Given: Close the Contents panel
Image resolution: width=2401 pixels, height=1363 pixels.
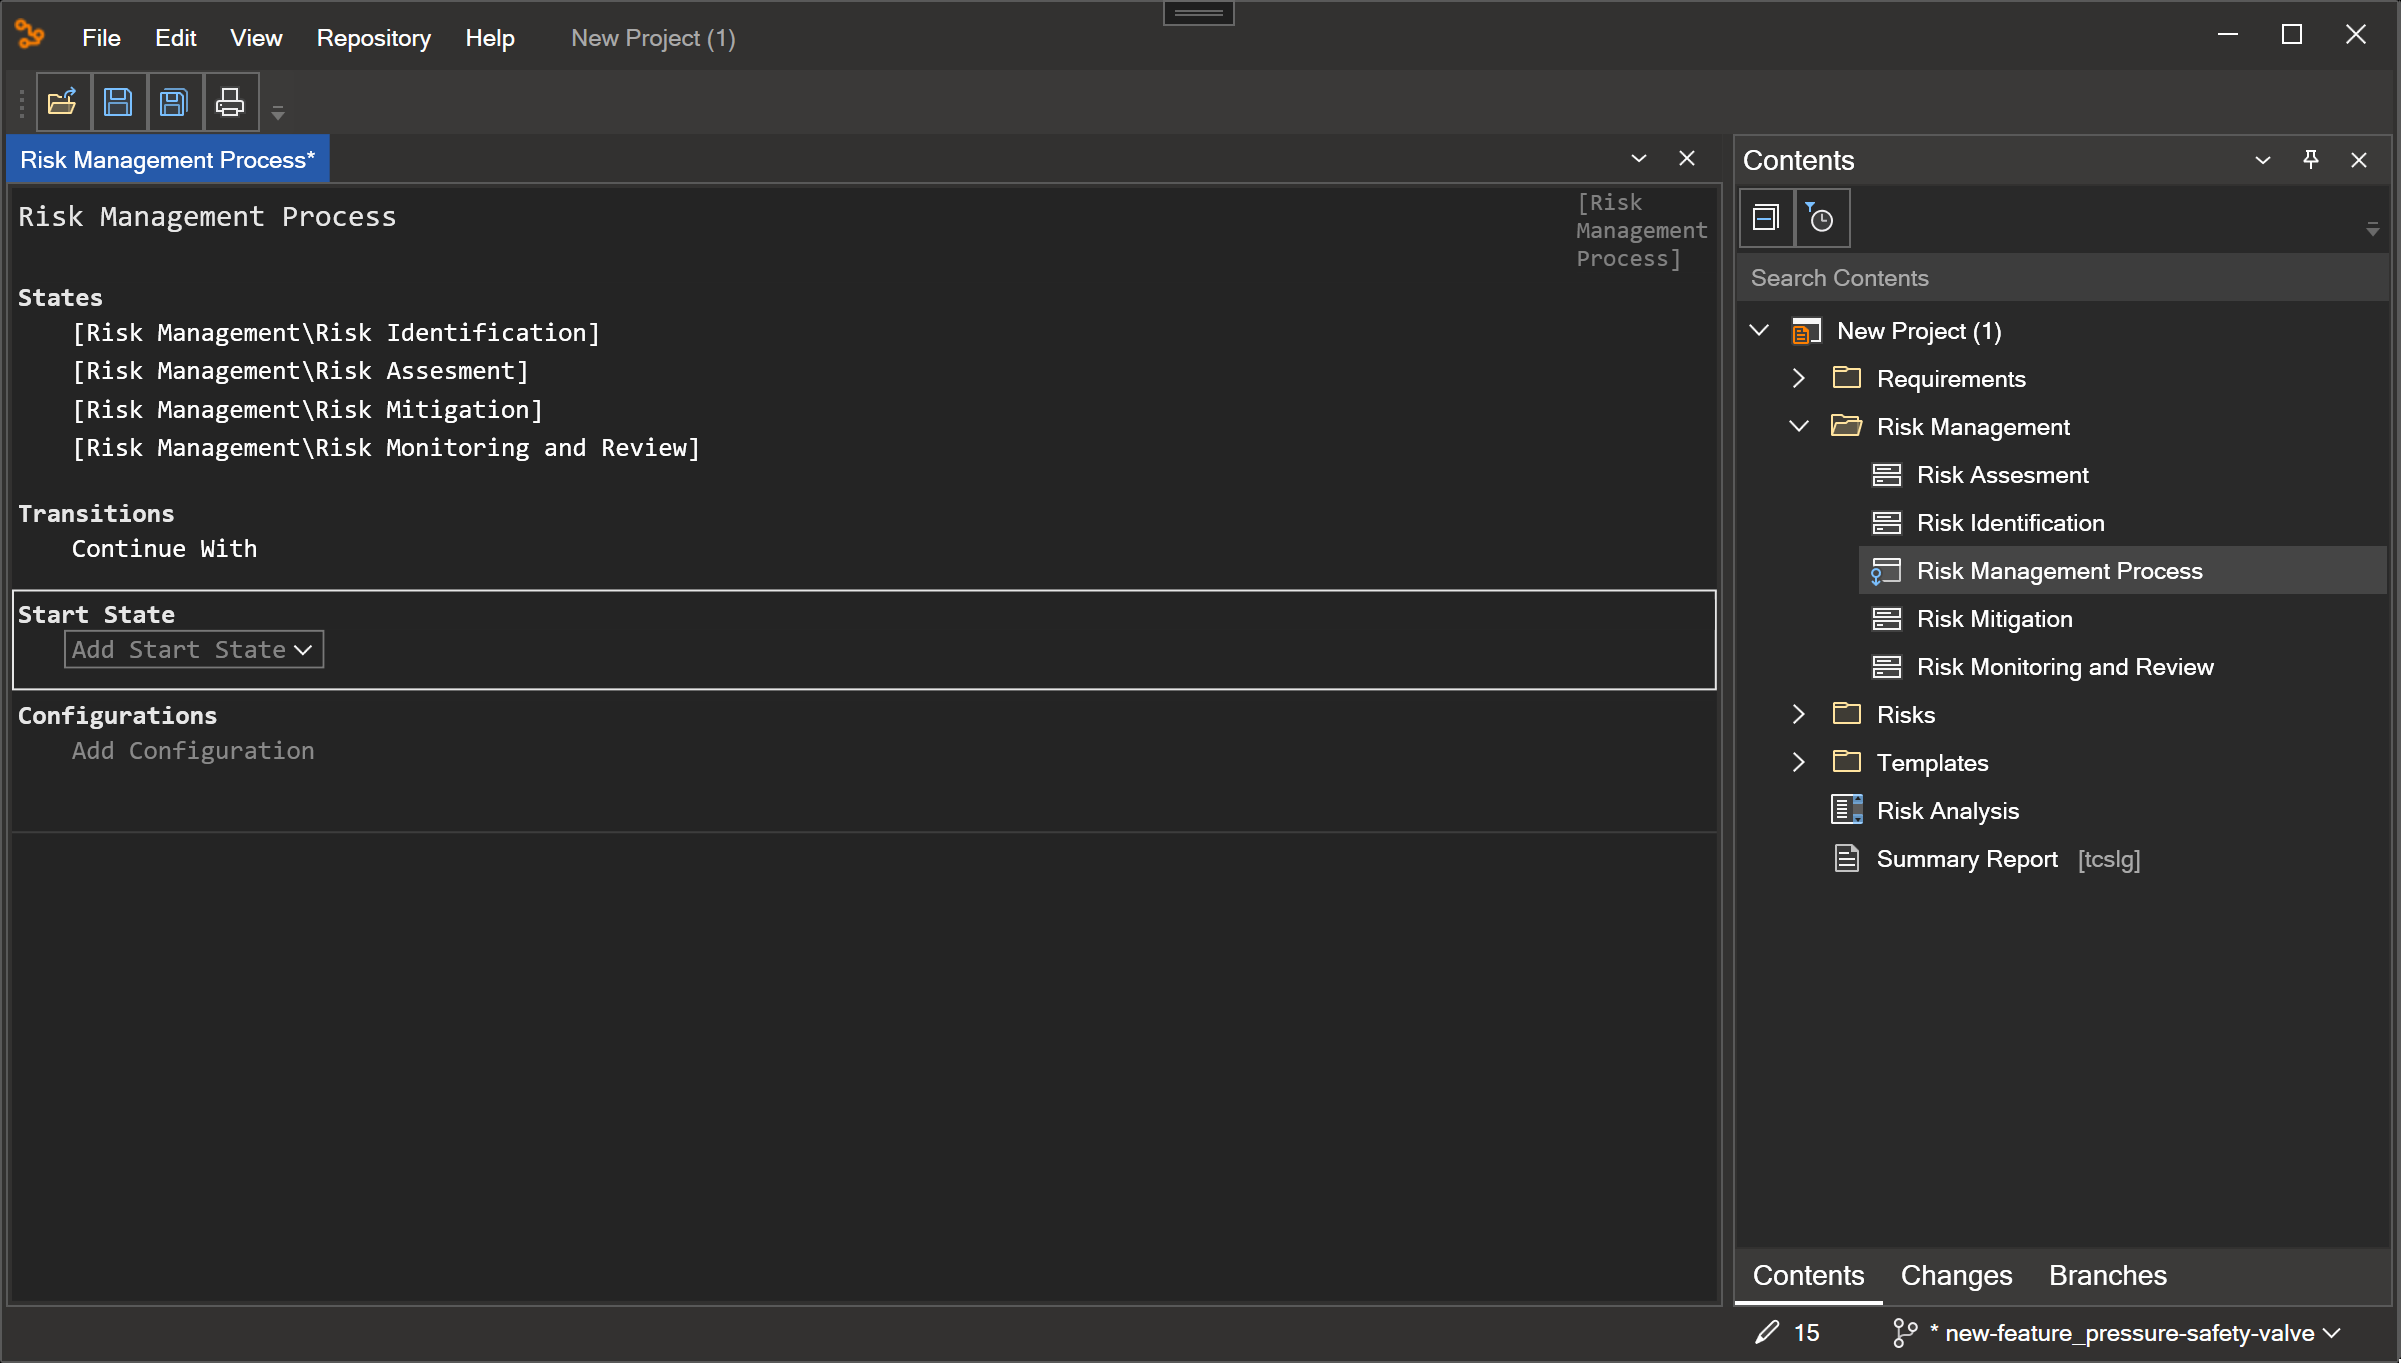Looking at the screenshot, I should tap(2359, 160).
